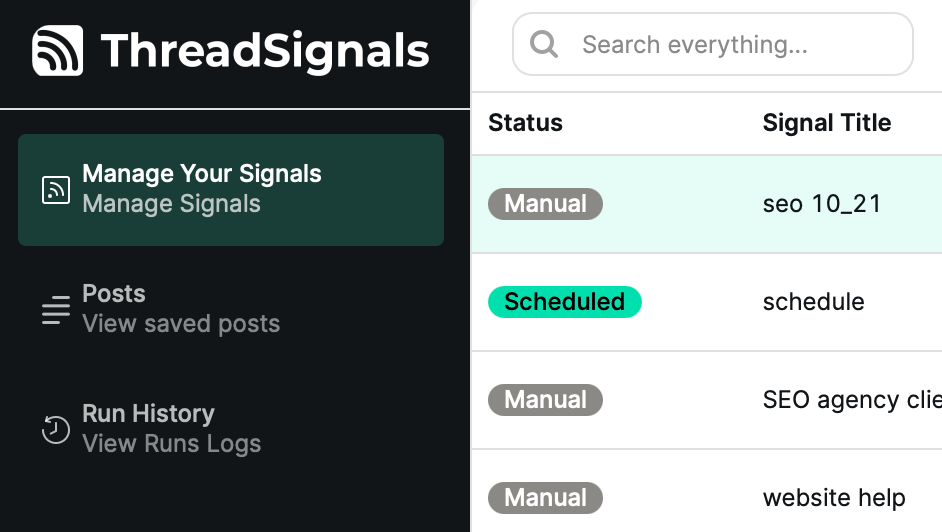Click the Manual badge on the website help row

coord(545,498)
